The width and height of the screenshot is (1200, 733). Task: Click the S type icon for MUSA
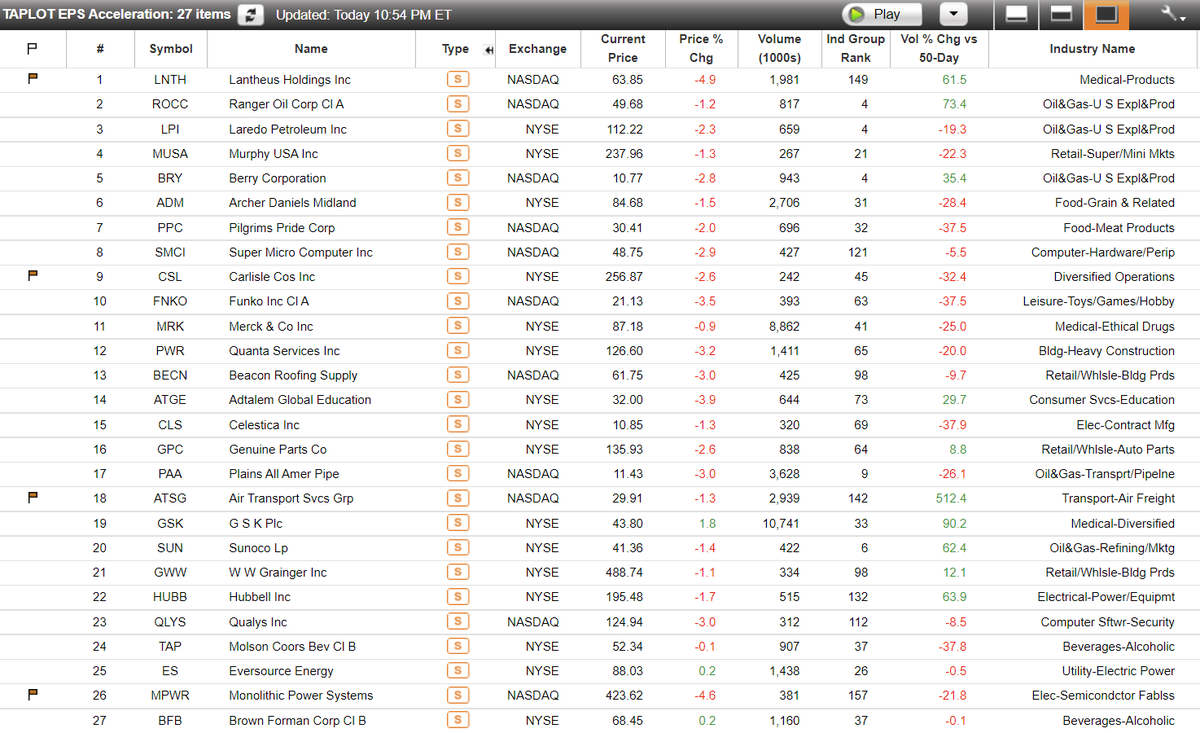click(458, 154)
